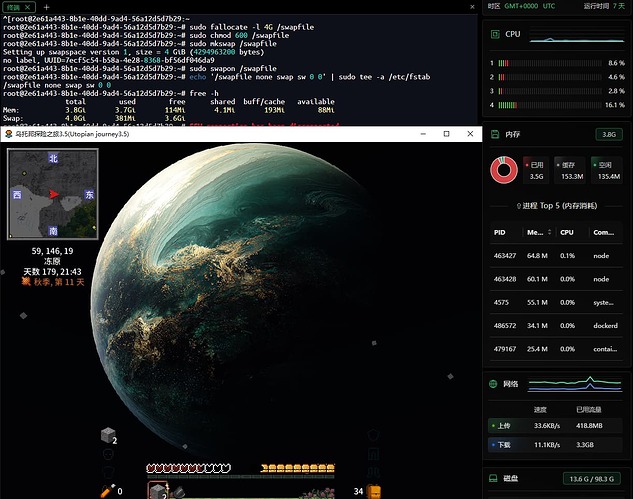The image size is (633, 499).
Task: Click the memory usage donut chart
Action: click(504, 170)
